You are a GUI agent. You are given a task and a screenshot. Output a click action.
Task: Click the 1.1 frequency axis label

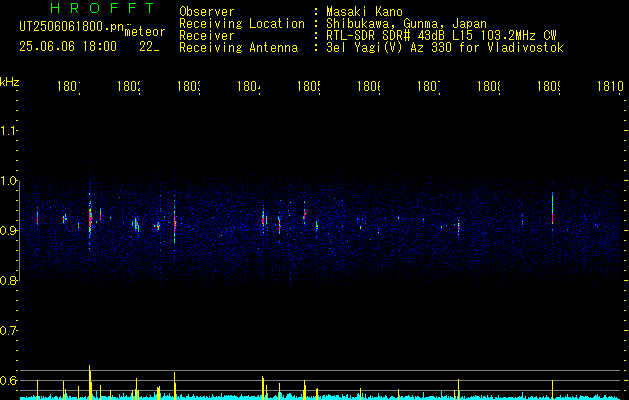click(x=9, y=130)
